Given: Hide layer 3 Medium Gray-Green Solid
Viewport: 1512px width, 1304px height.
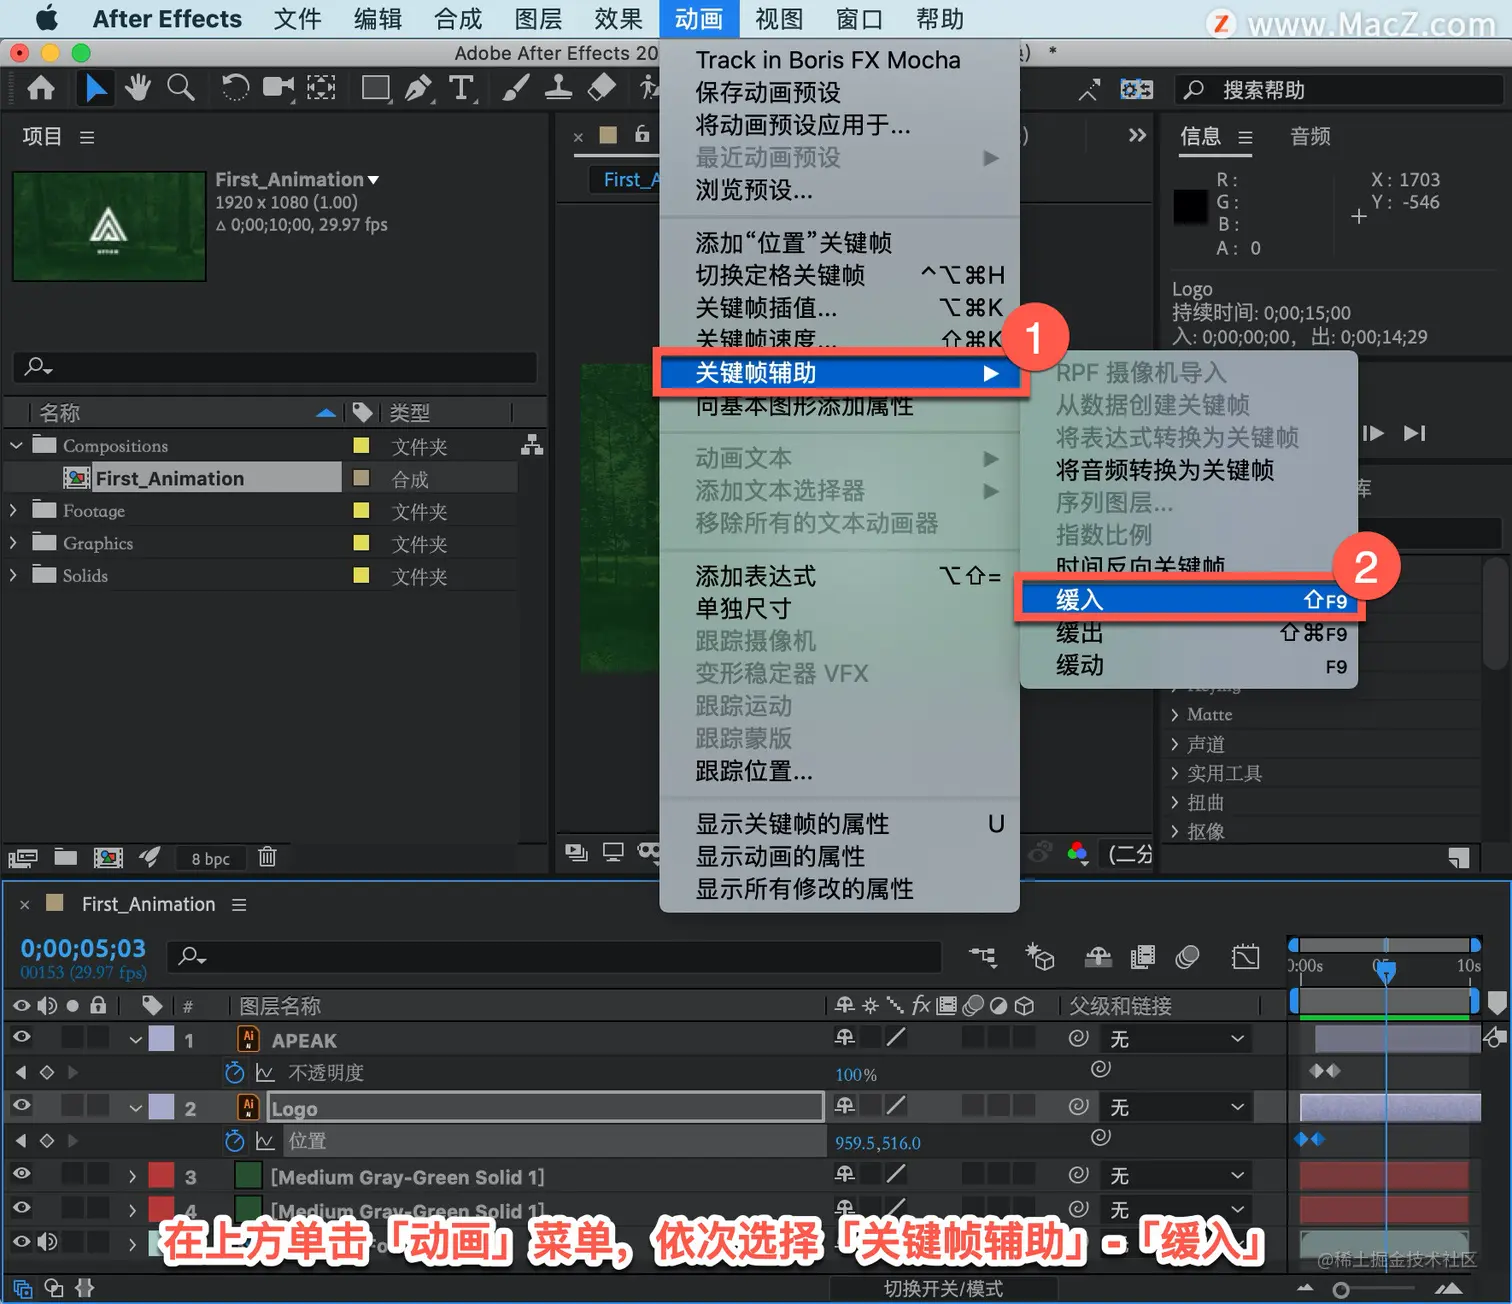Looking at the screenshot, I should coord(21,1174).
